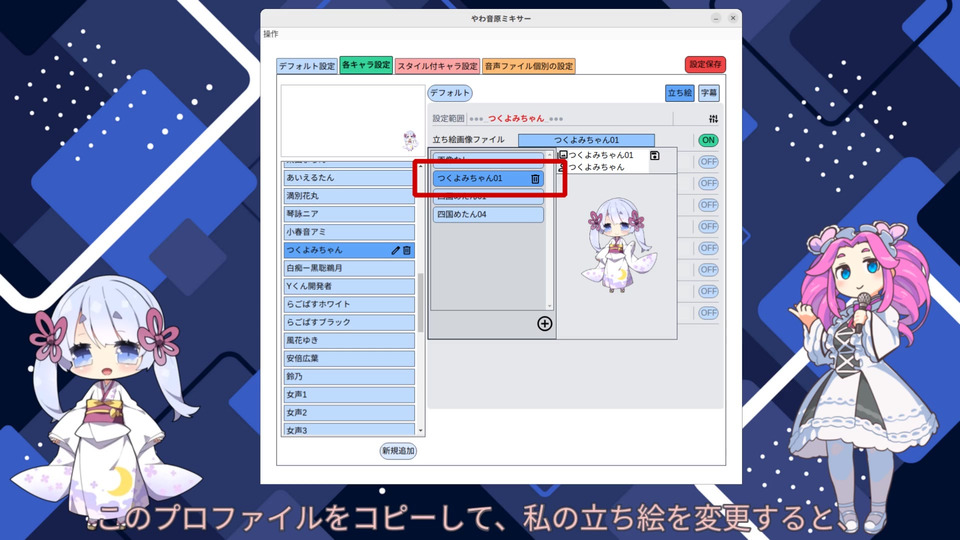Viewport: 960px width, 540px height.
Task: Edit the つくよみちゃん character name with the pencil
Action: [x=396, y=250]
